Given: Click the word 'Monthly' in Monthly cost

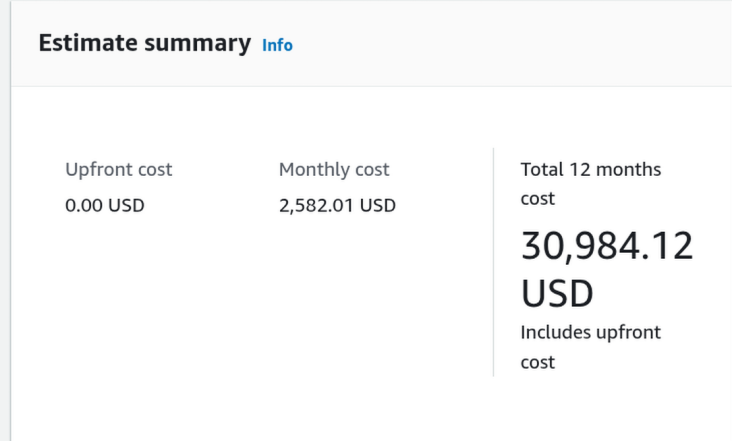Looking at the screenshot, I should (313, 170).
